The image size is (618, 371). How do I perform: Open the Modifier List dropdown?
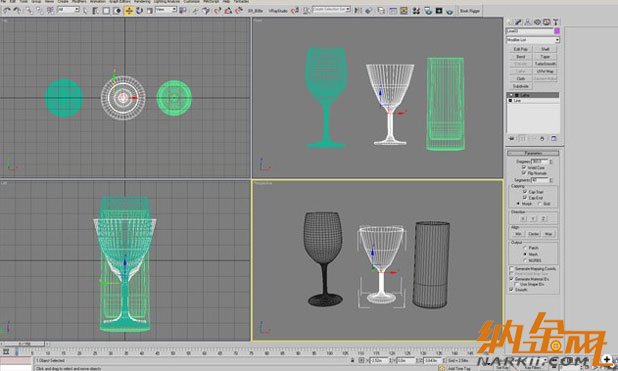coord(533,40)
